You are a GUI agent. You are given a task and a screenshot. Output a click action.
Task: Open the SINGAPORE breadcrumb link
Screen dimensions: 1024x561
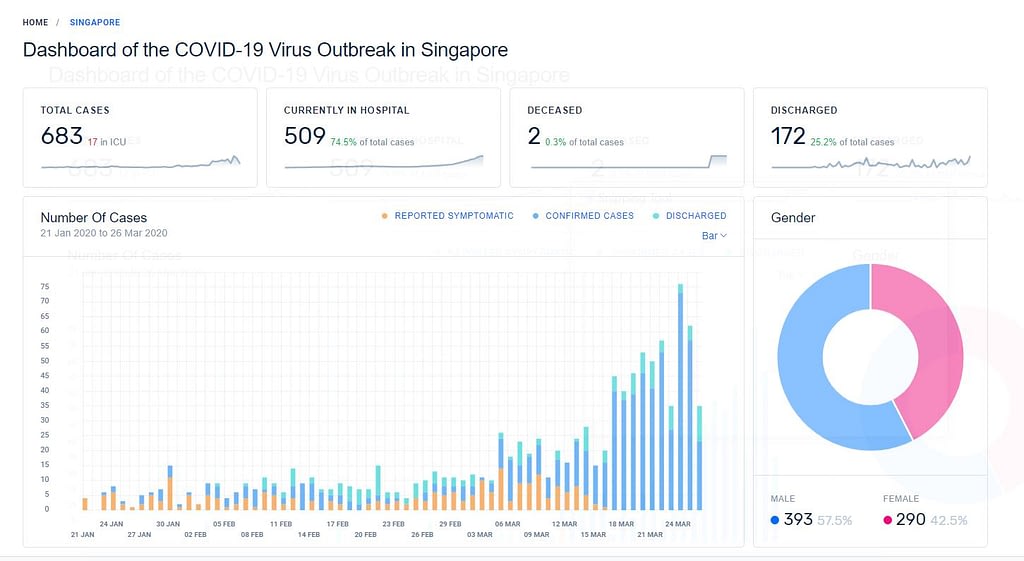[x=95, y=22]
